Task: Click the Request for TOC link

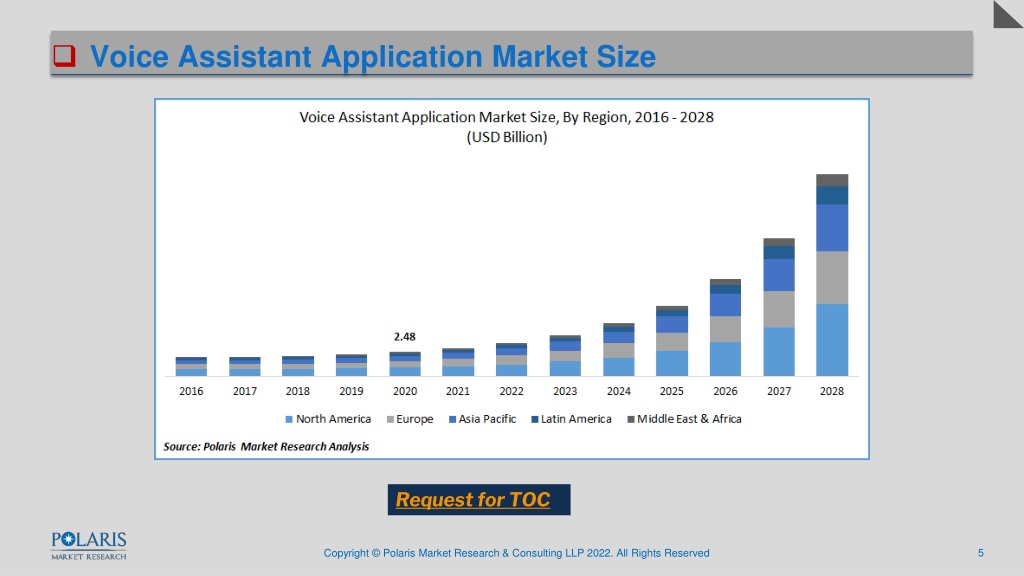Action: coord(473,500)
